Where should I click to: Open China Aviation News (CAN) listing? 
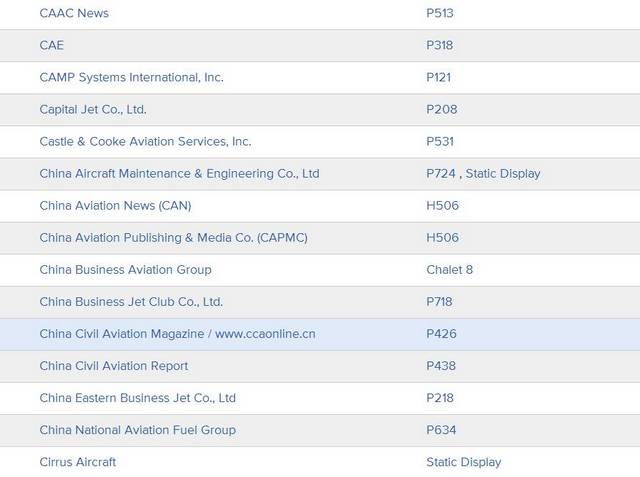(115, 205)
